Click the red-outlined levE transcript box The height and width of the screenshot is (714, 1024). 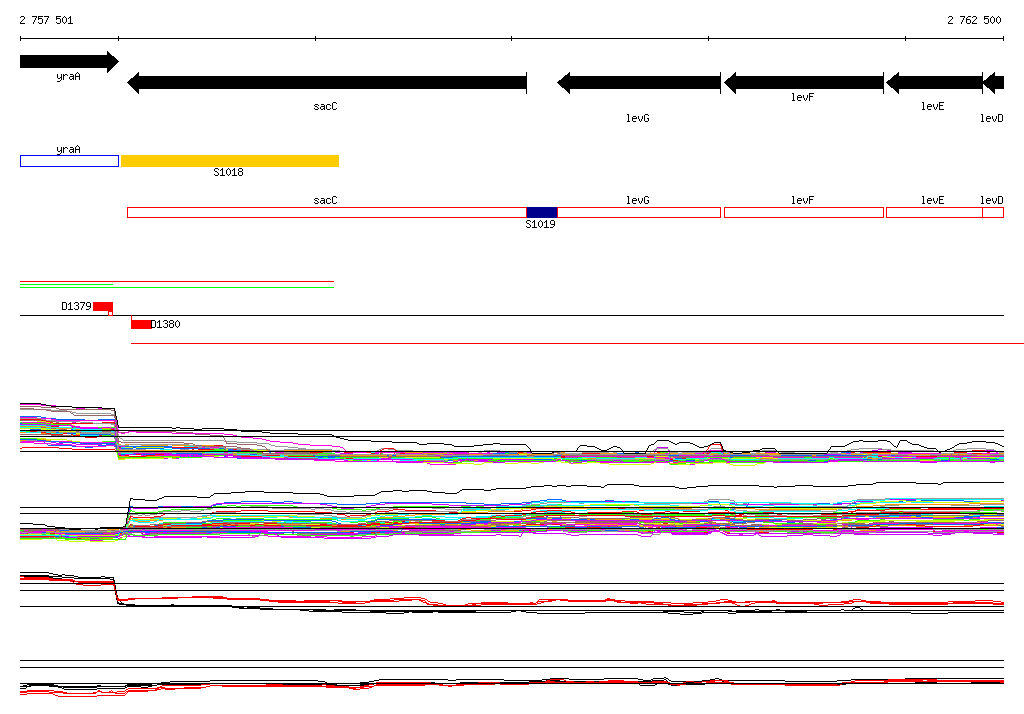tap(934, 212)
